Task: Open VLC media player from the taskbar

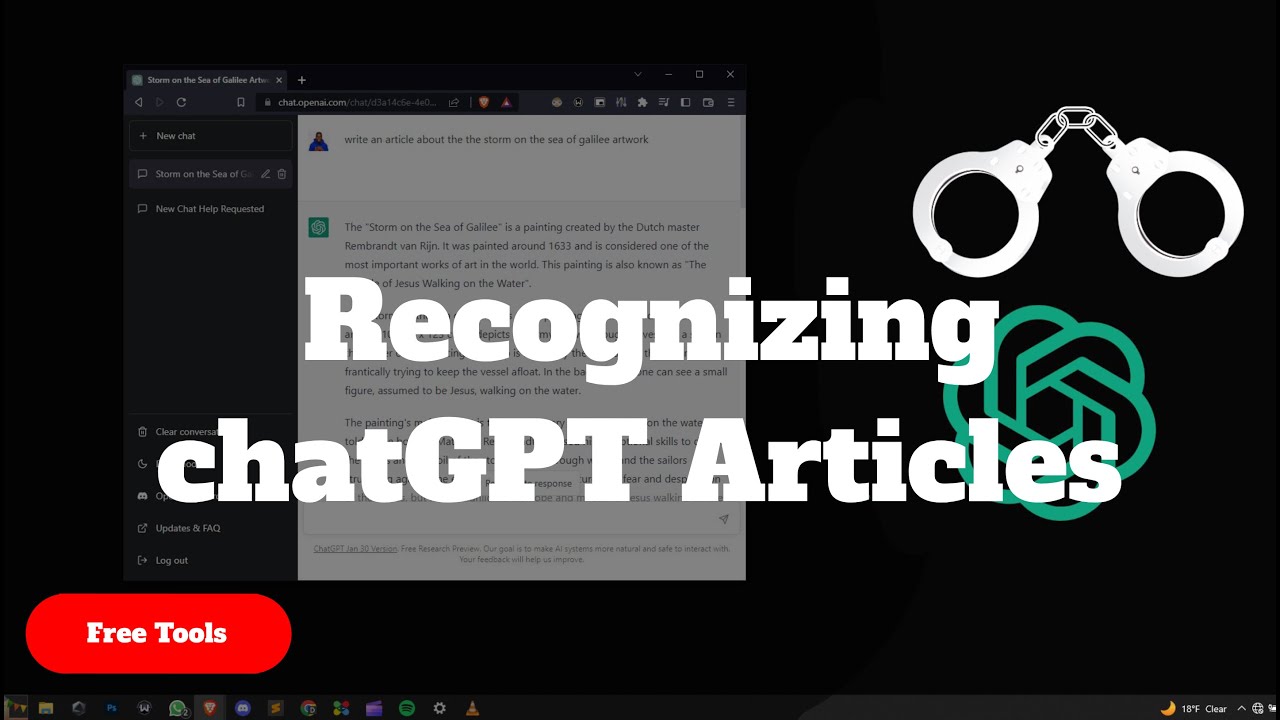Action: click(473, 708)
